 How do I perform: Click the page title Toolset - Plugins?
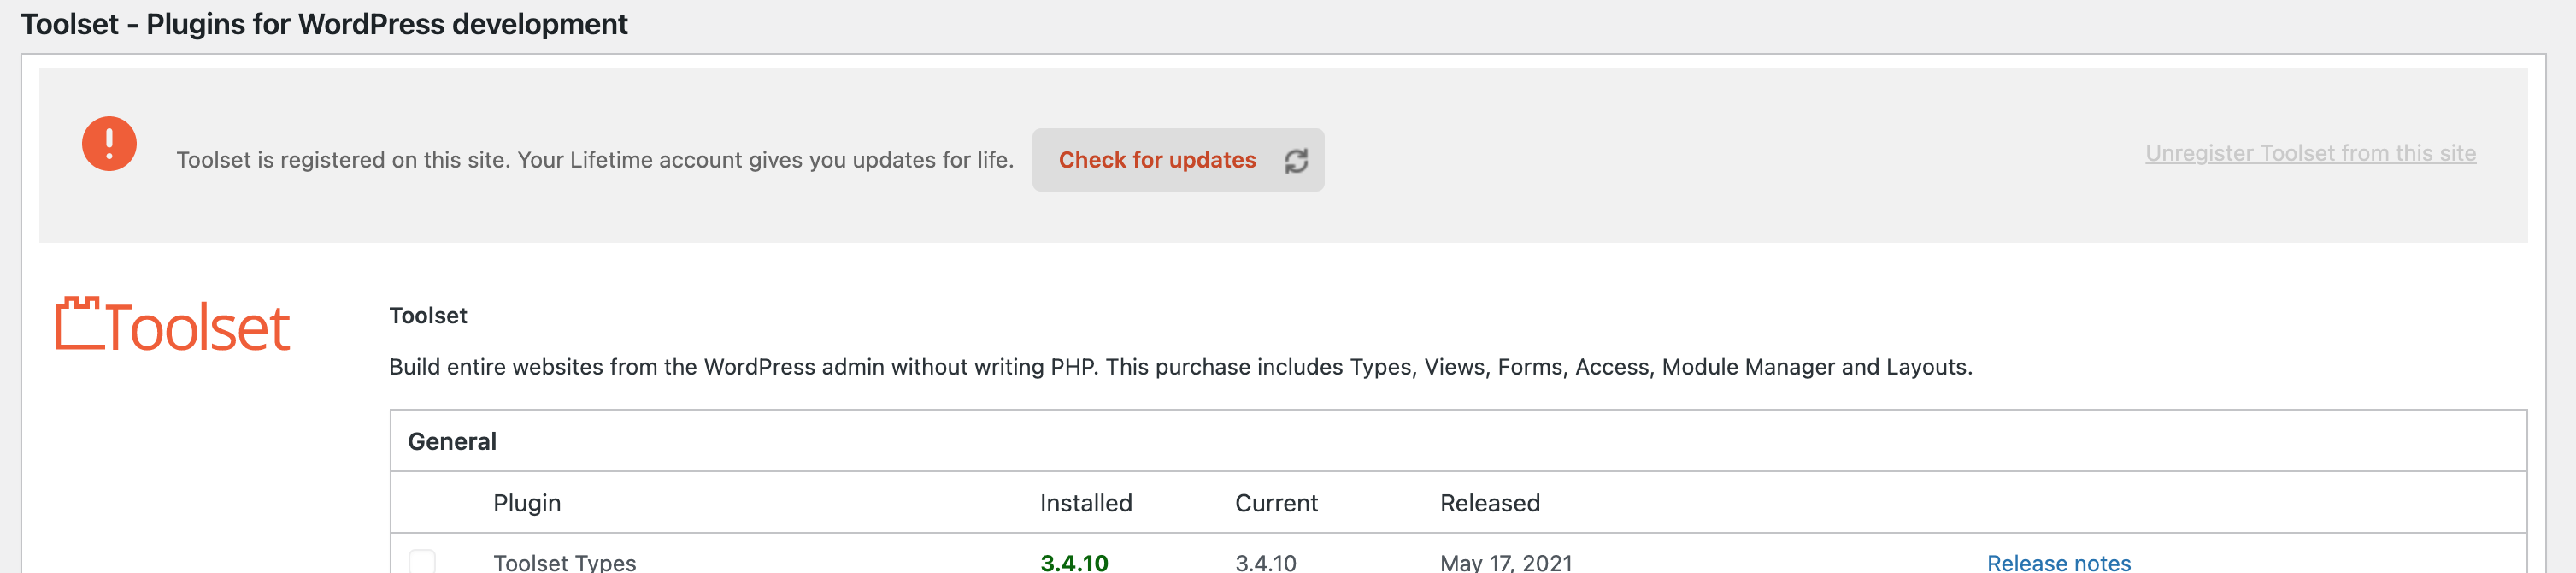[324, 24]
